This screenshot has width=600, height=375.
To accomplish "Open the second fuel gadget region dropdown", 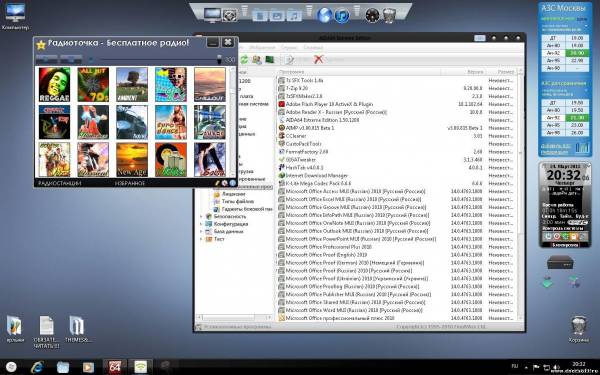I will coord(586,91).
